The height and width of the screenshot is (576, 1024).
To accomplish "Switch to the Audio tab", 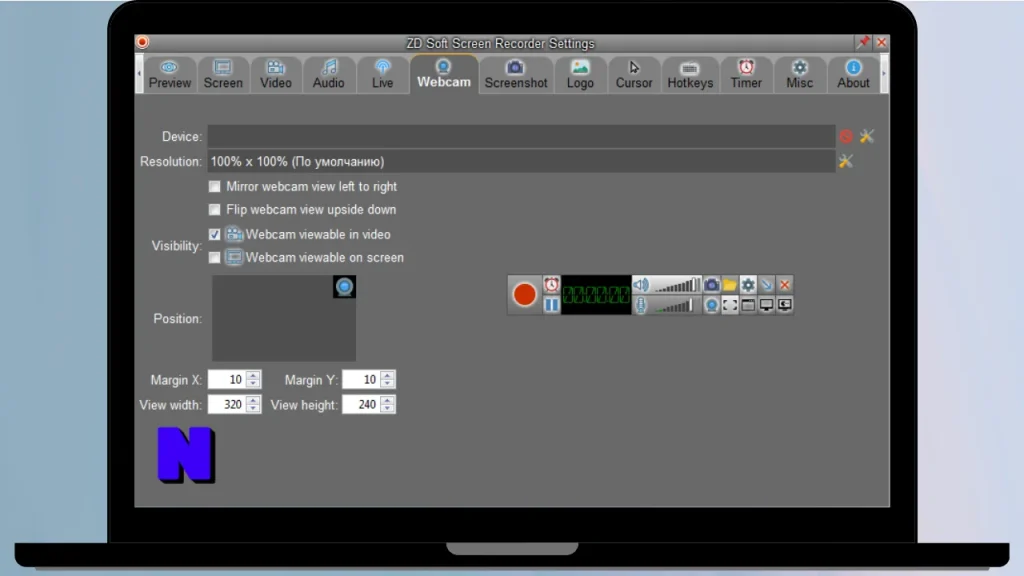I will tap(328, 74).
